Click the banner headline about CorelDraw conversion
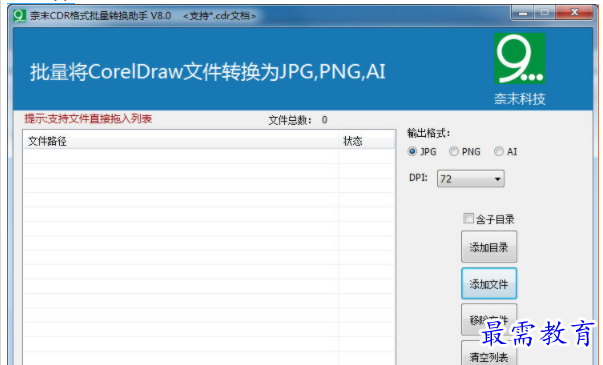The width and height of the screenshot is (603, 365). click(208, 72)
